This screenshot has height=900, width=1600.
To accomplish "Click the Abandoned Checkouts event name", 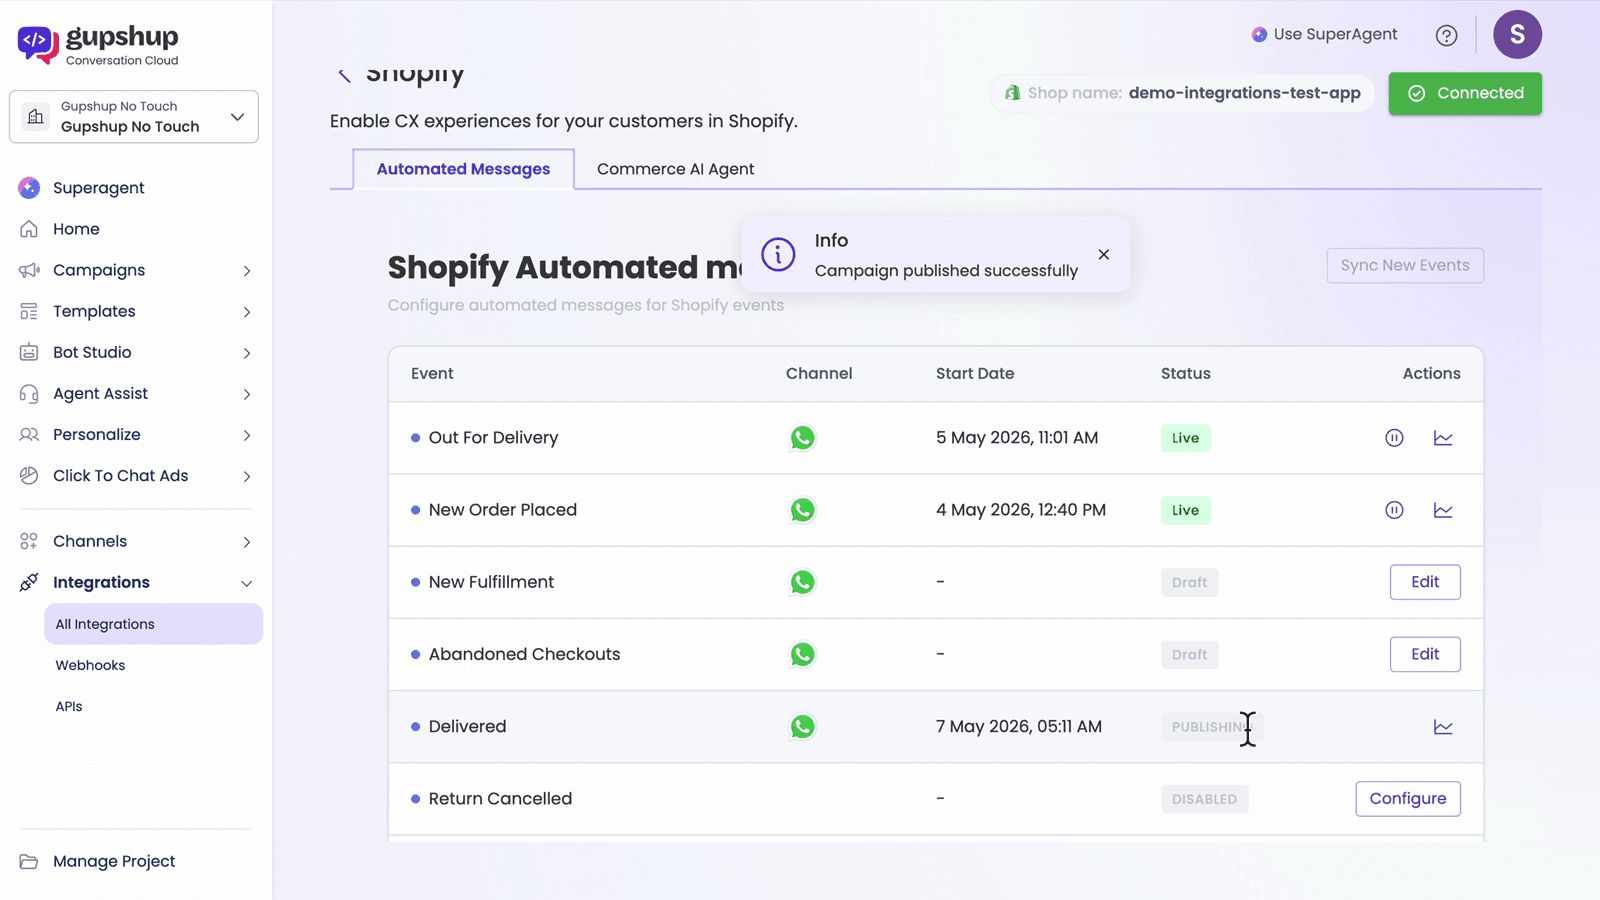I will click(x=524, y=654).
